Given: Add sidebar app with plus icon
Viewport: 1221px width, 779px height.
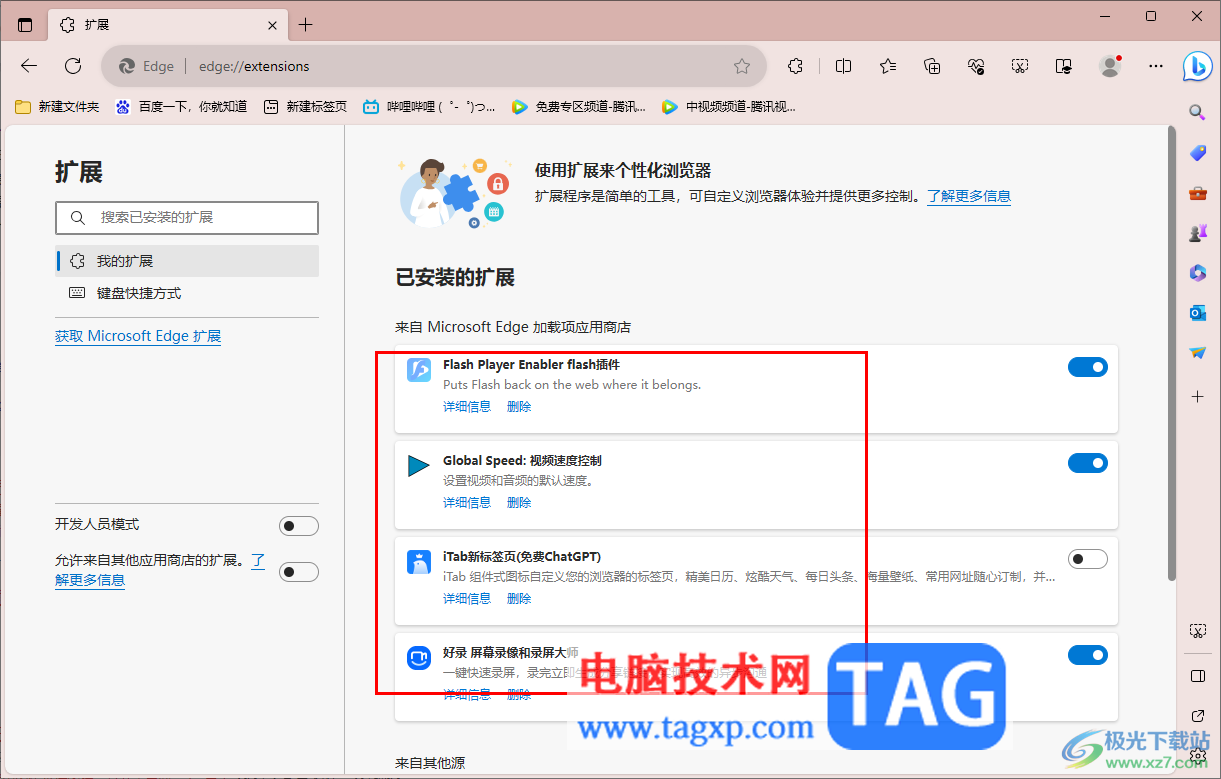Looking at the screenshot, I should click(x=1197, y=397).
